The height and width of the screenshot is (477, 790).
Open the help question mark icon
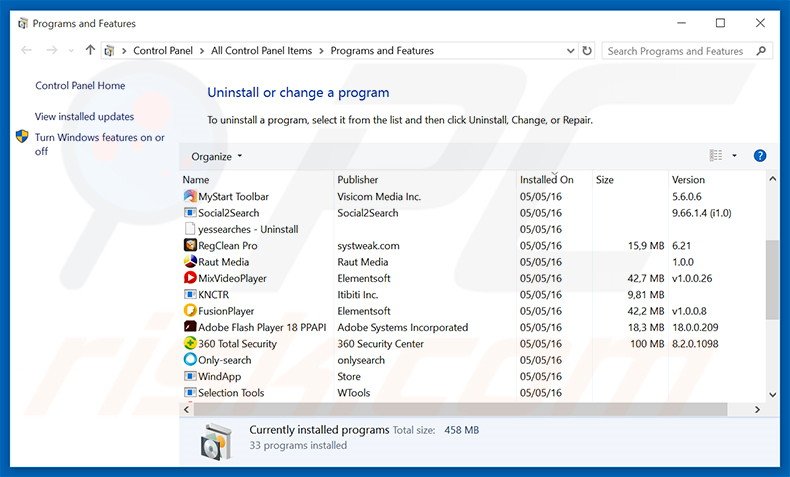pos(760,156)
